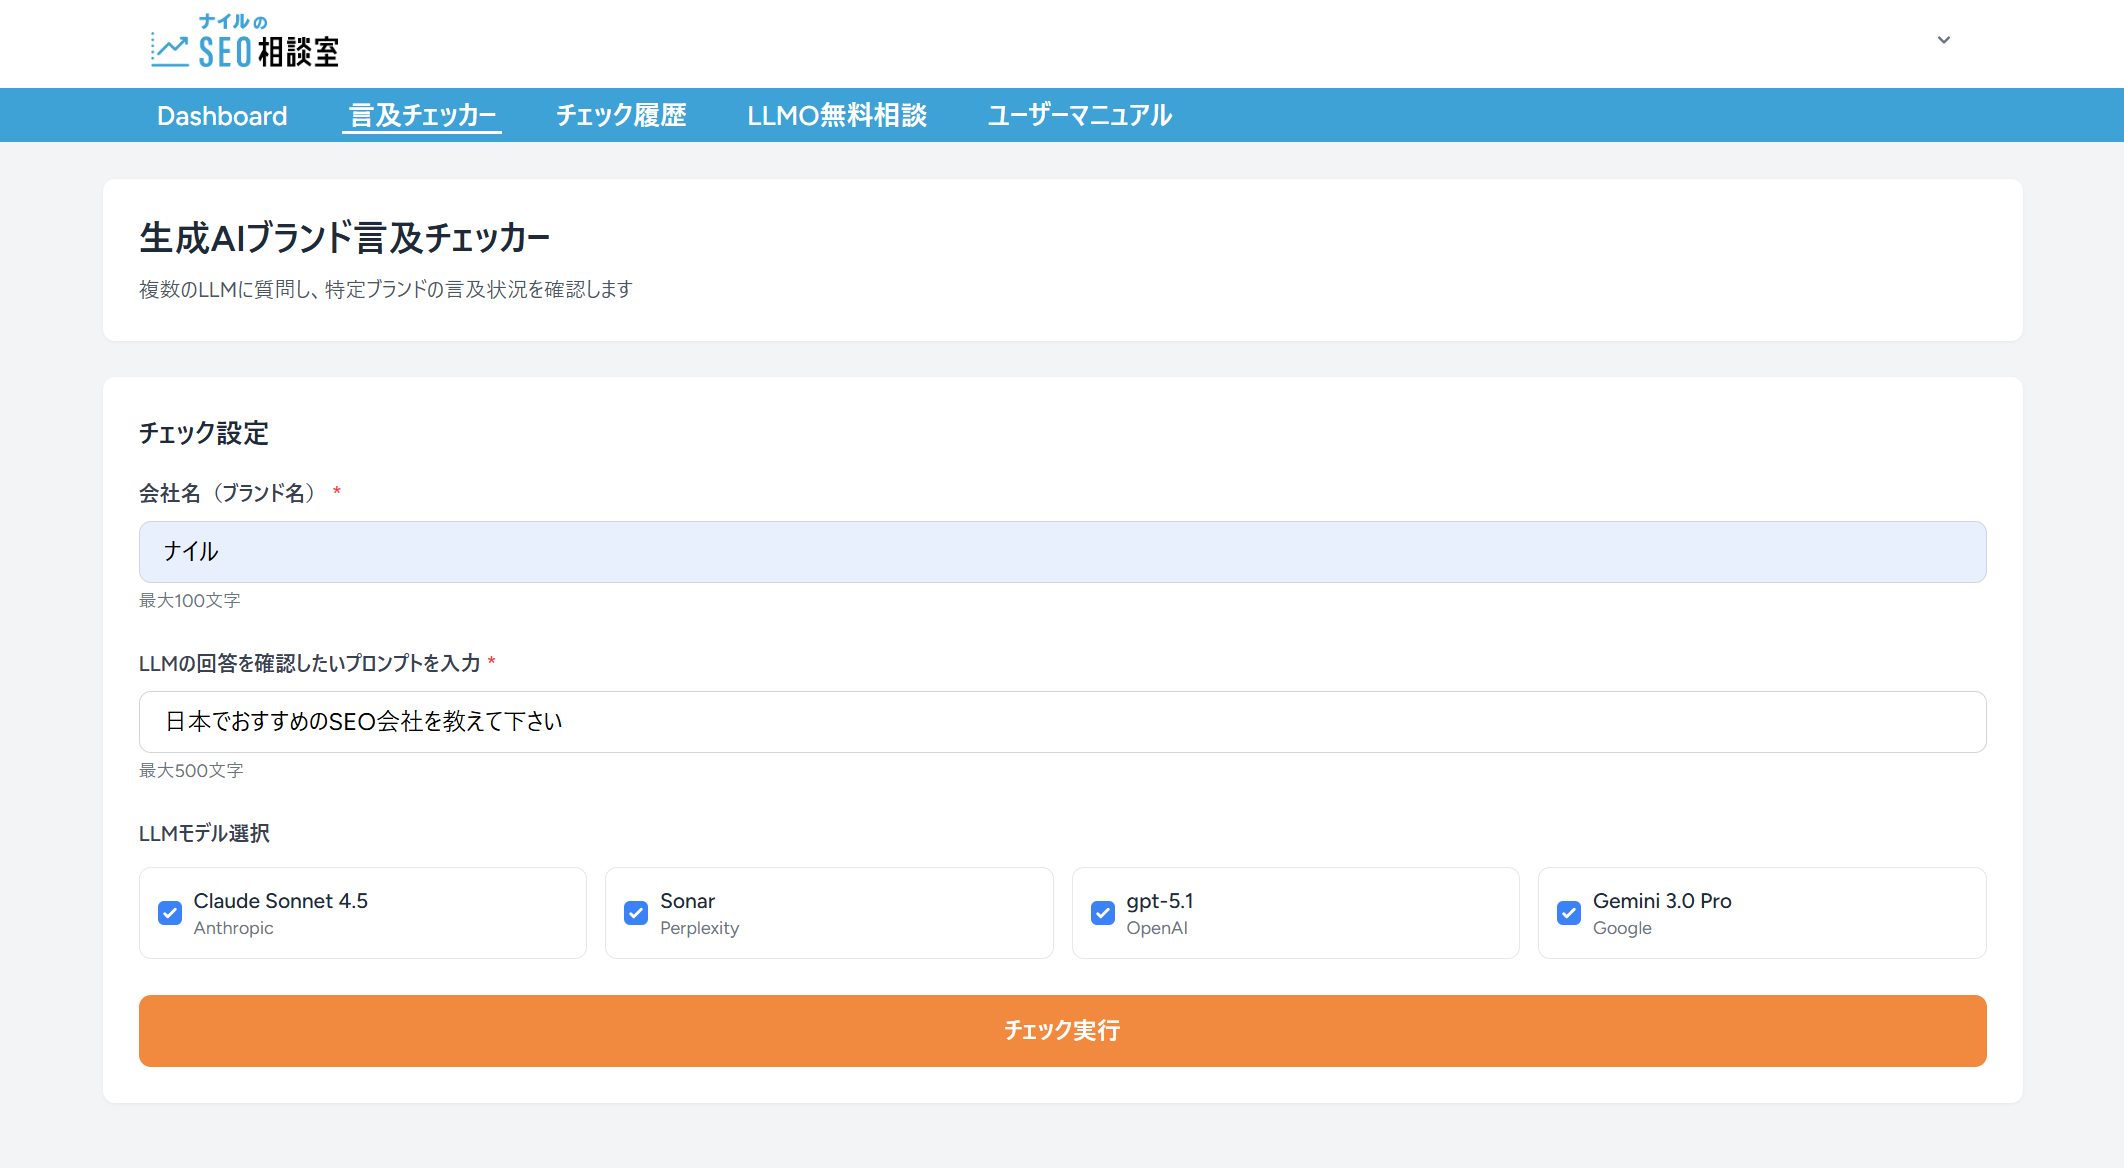Open the LLMO無料相談 page
The width and height of the screenshot is (2124, 1168).
coord(837,115)
